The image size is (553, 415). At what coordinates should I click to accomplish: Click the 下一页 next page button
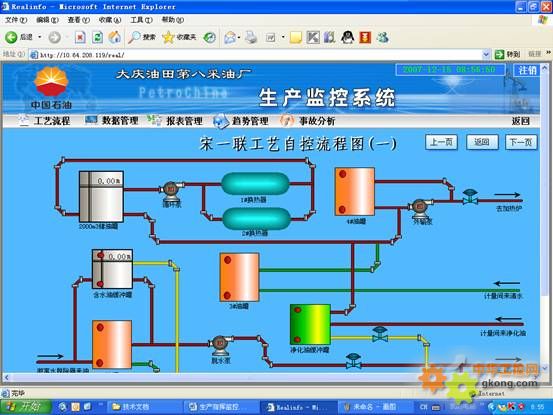tap(521, 142)
